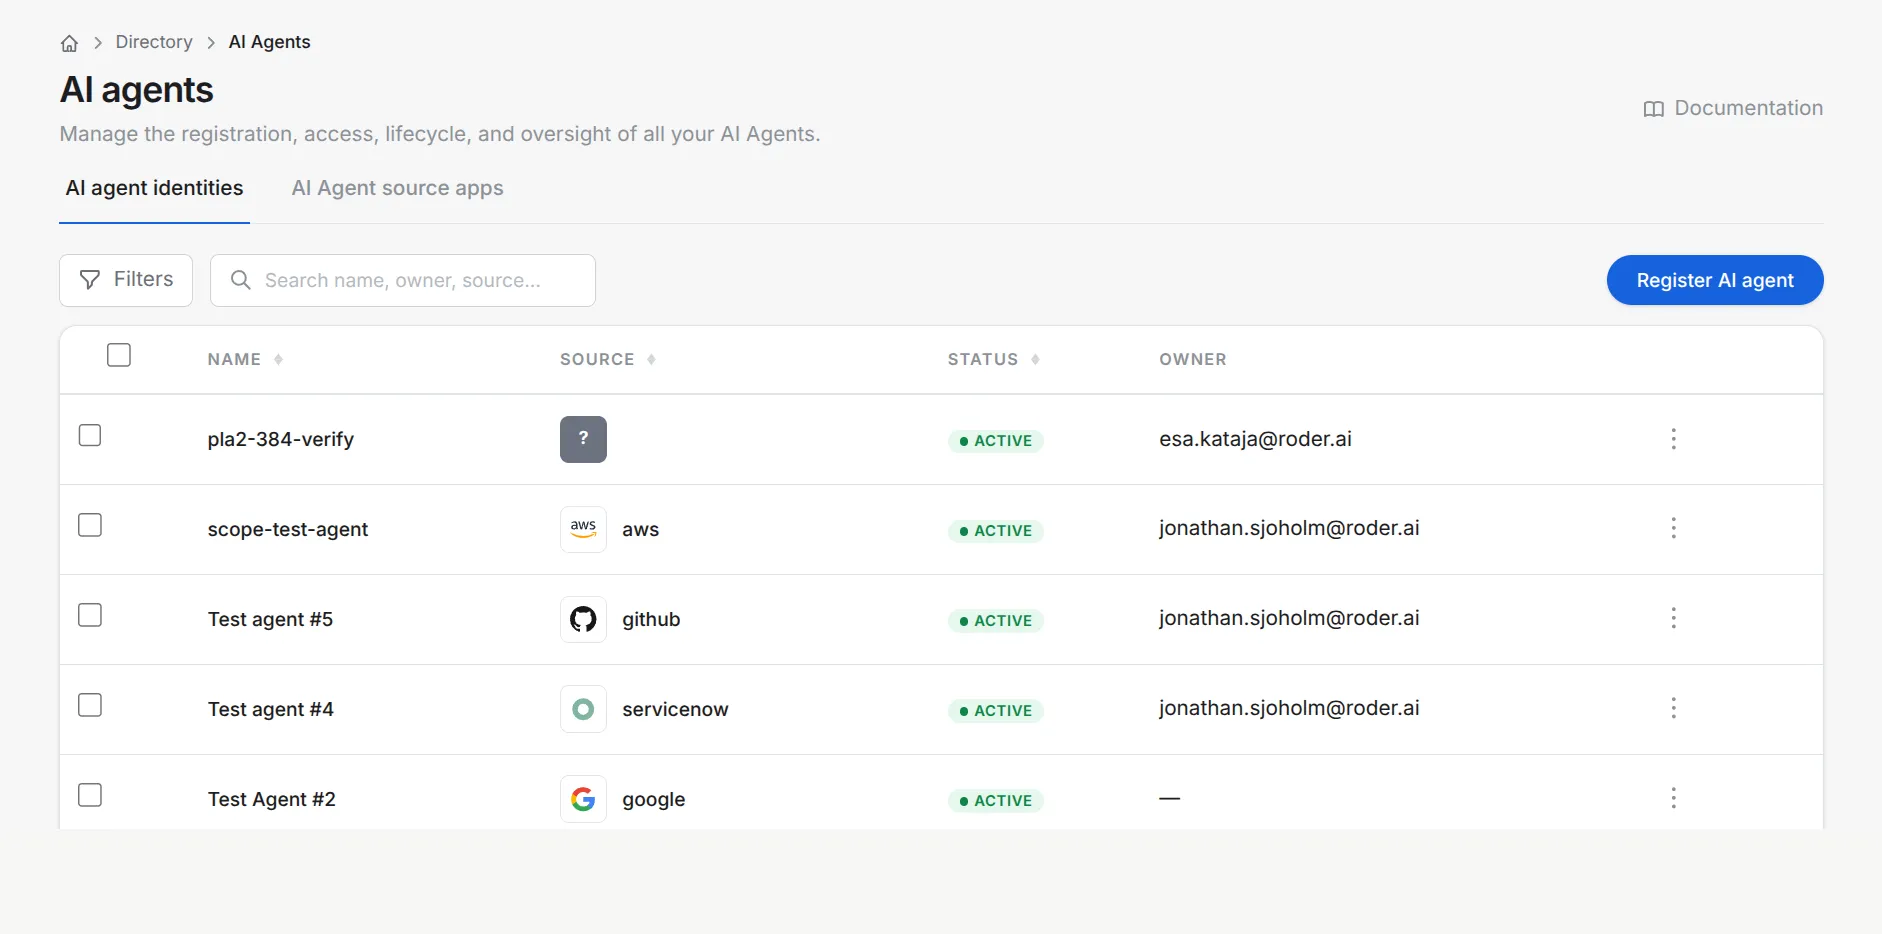This screenshot has width=1882, height=934.
Task: Click the github source label
Action: coord(651,619)
